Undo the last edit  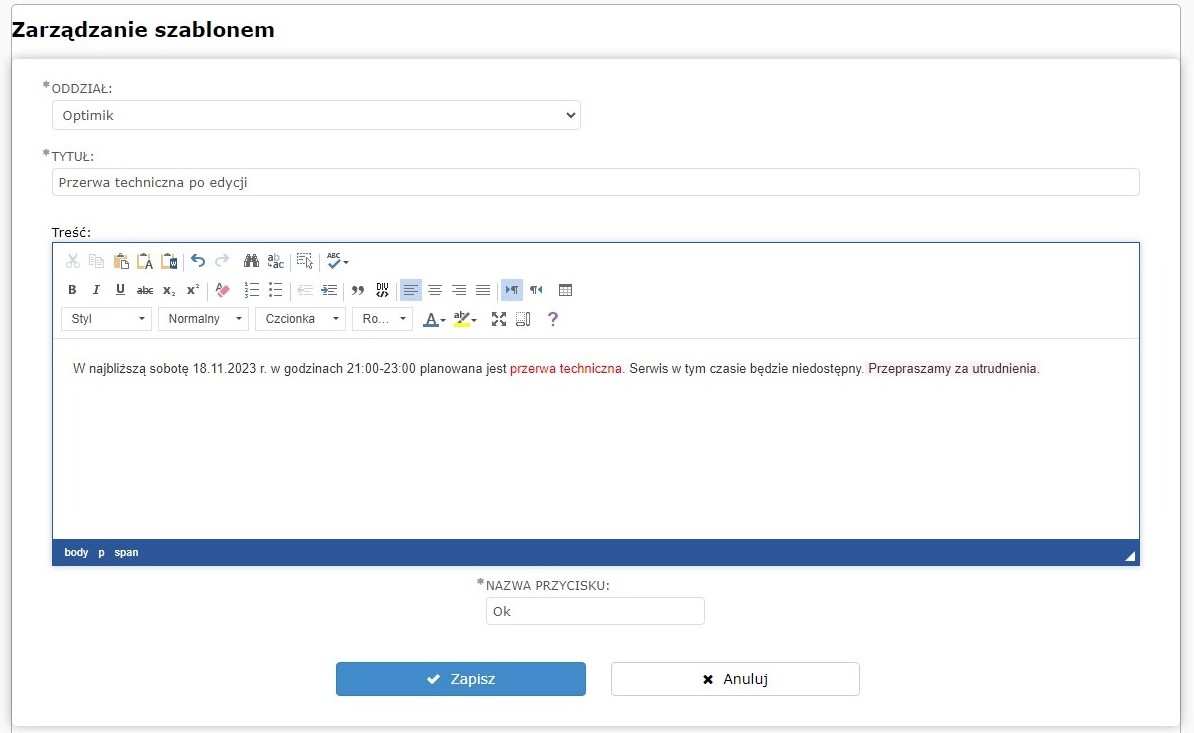[198, 261]
